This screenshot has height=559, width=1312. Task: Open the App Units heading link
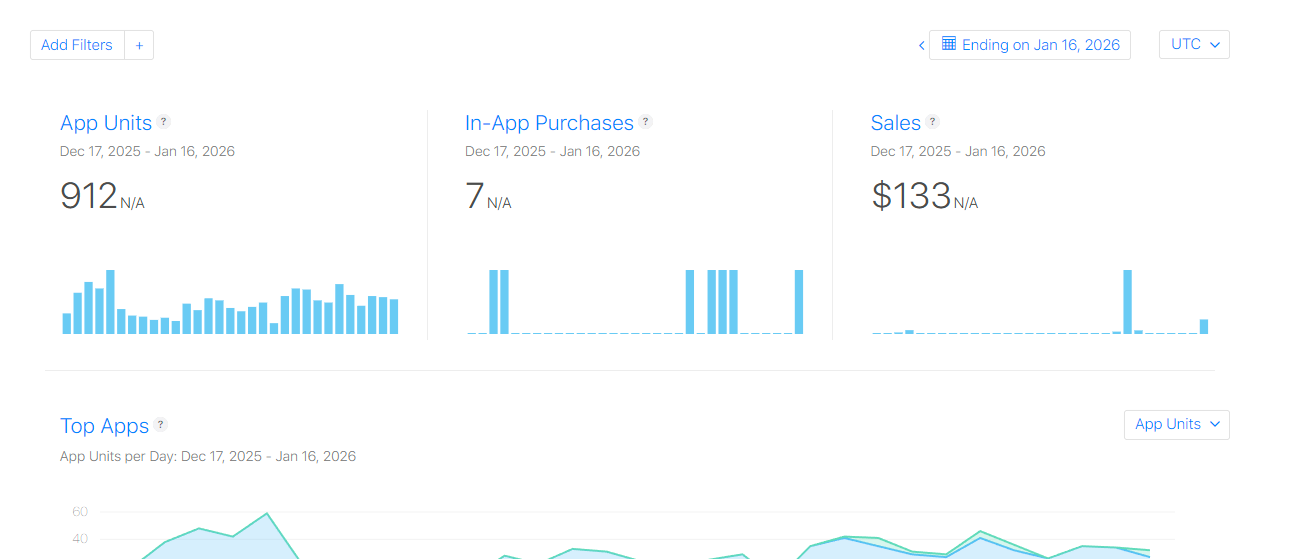coord(106,123)
